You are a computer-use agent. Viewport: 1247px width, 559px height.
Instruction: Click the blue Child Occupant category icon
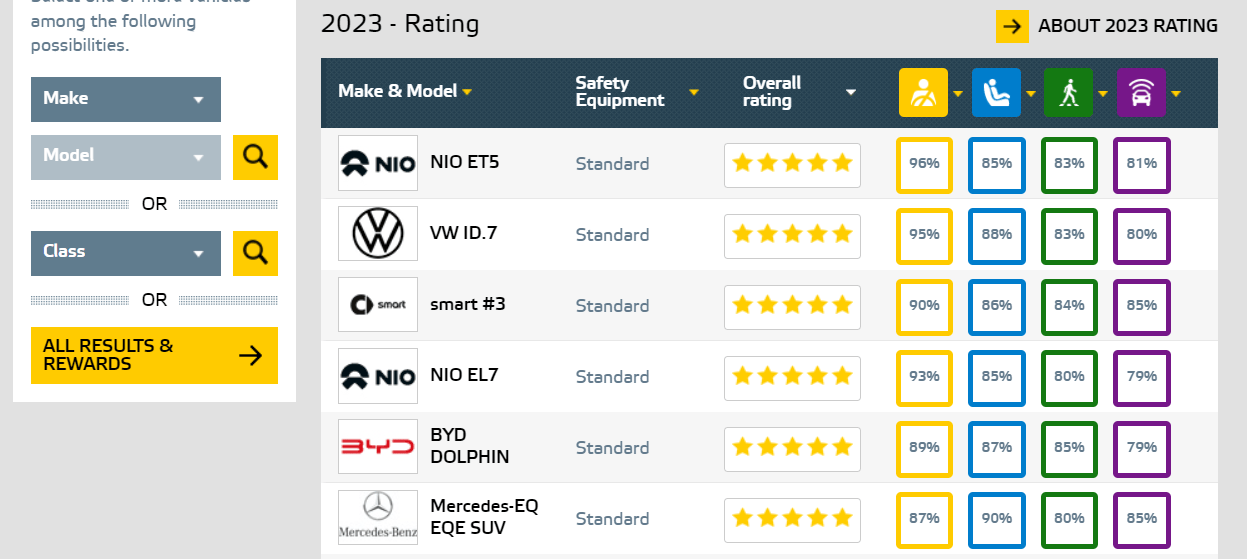tap(996, 93)
